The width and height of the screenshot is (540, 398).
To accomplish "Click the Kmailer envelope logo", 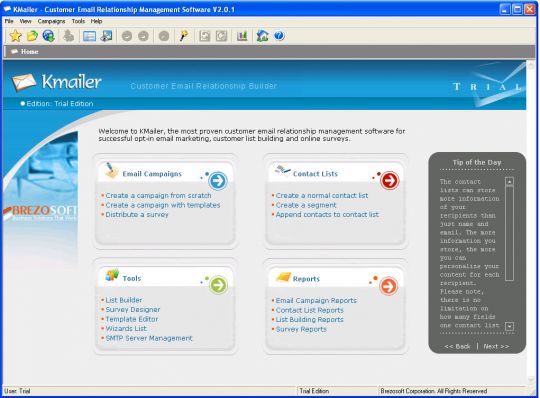I will pos(23,82).
